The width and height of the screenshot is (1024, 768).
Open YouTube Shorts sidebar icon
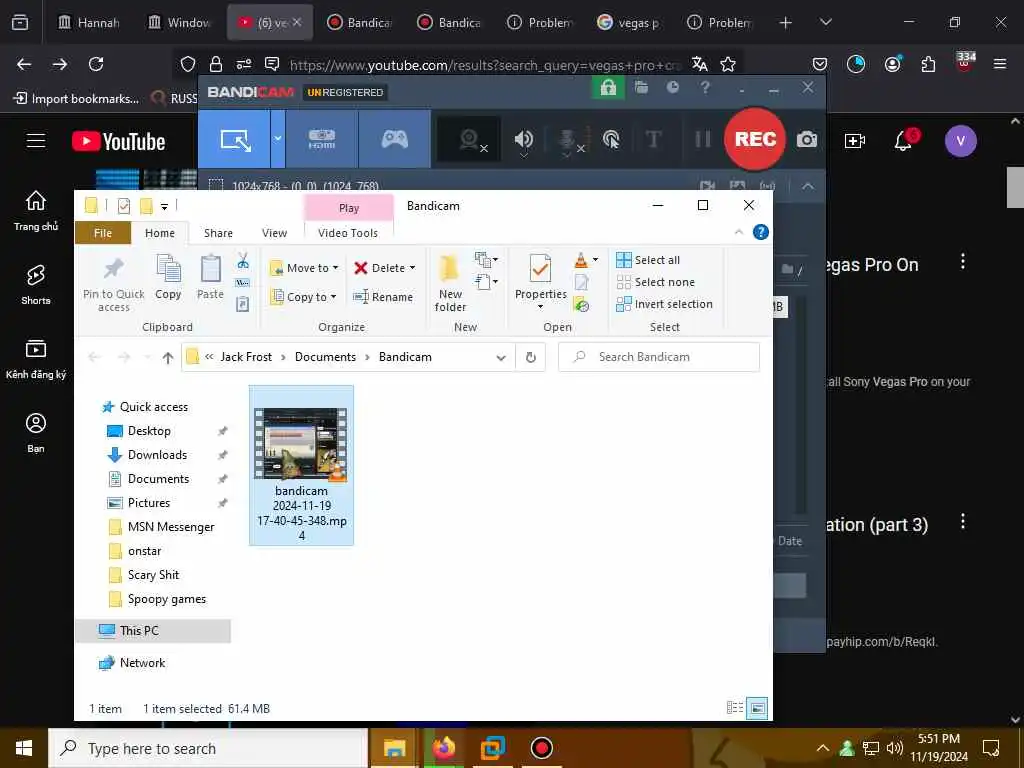(36, 285)
